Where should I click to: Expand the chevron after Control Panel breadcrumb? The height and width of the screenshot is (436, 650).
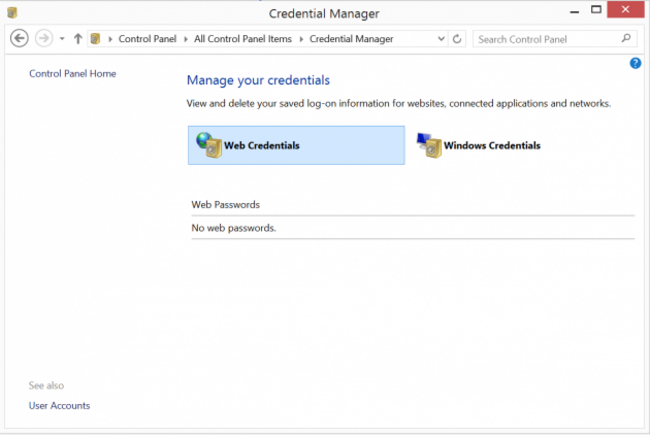[185, 39]
